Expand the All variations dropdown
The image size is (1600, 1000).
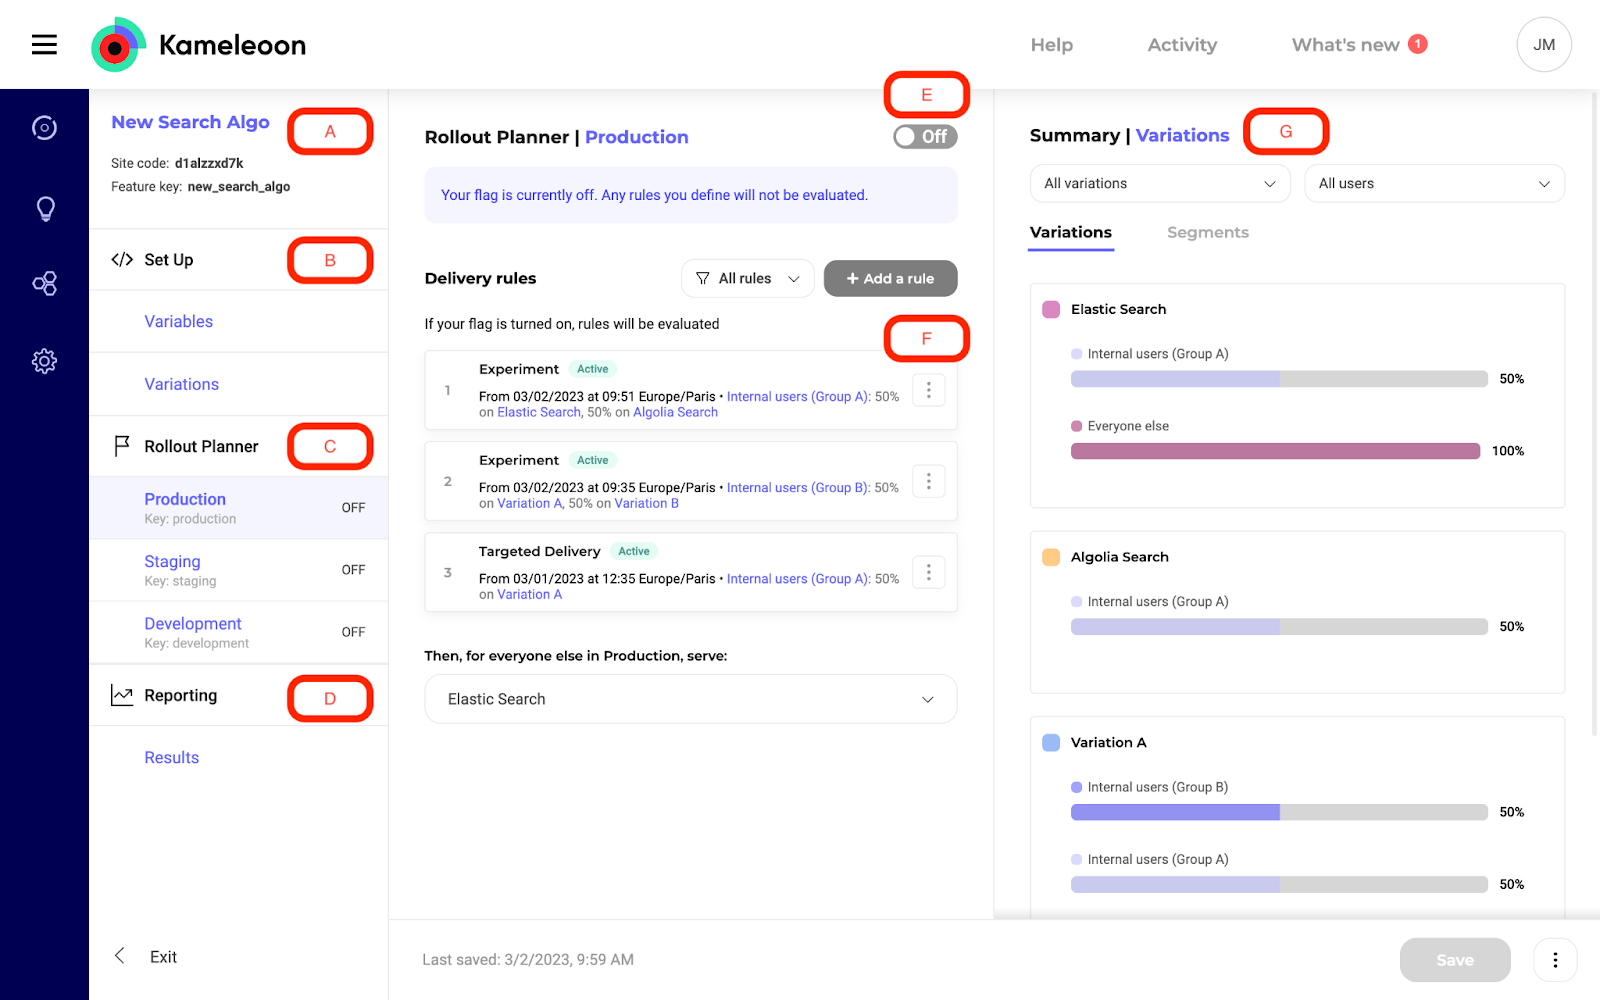click(1160, 184)
